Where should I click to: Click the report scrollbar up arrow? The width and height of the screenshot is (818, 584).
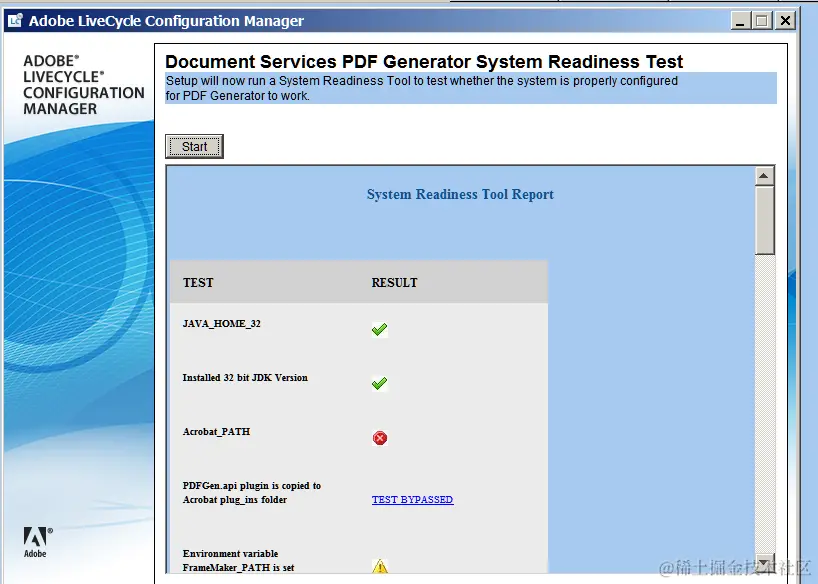tap(764, 176)
